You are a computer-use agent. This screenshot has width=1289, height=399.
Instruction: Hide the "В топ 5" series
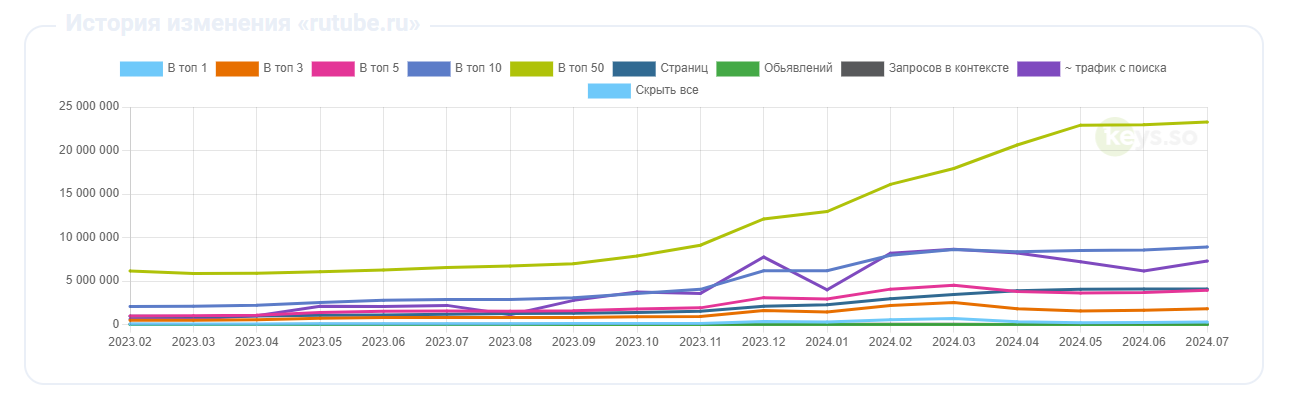click(355, 68)
